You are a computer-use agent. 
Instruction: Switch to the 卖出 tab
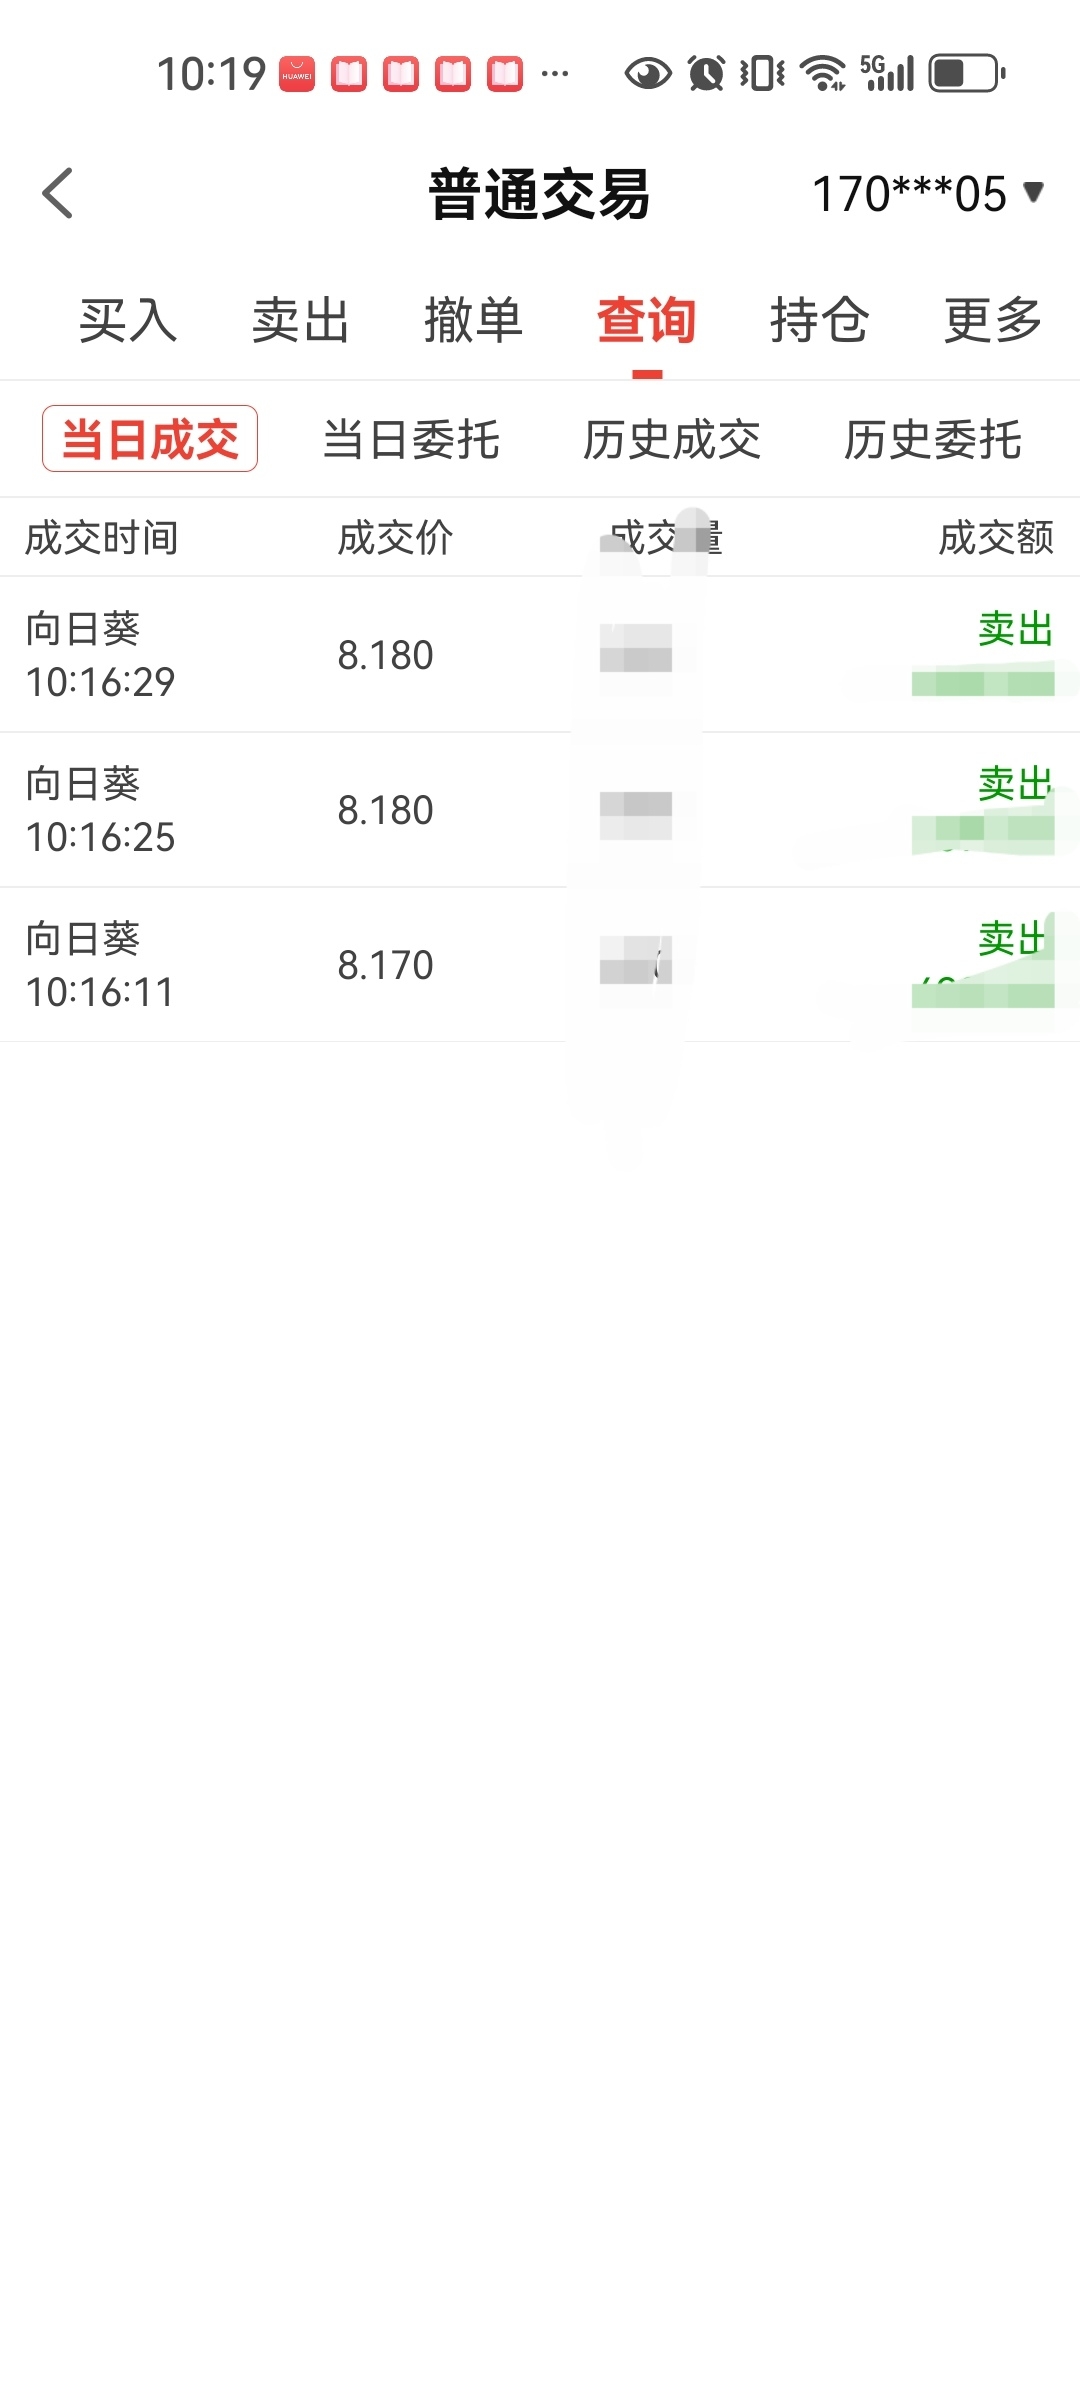point(300,321)
